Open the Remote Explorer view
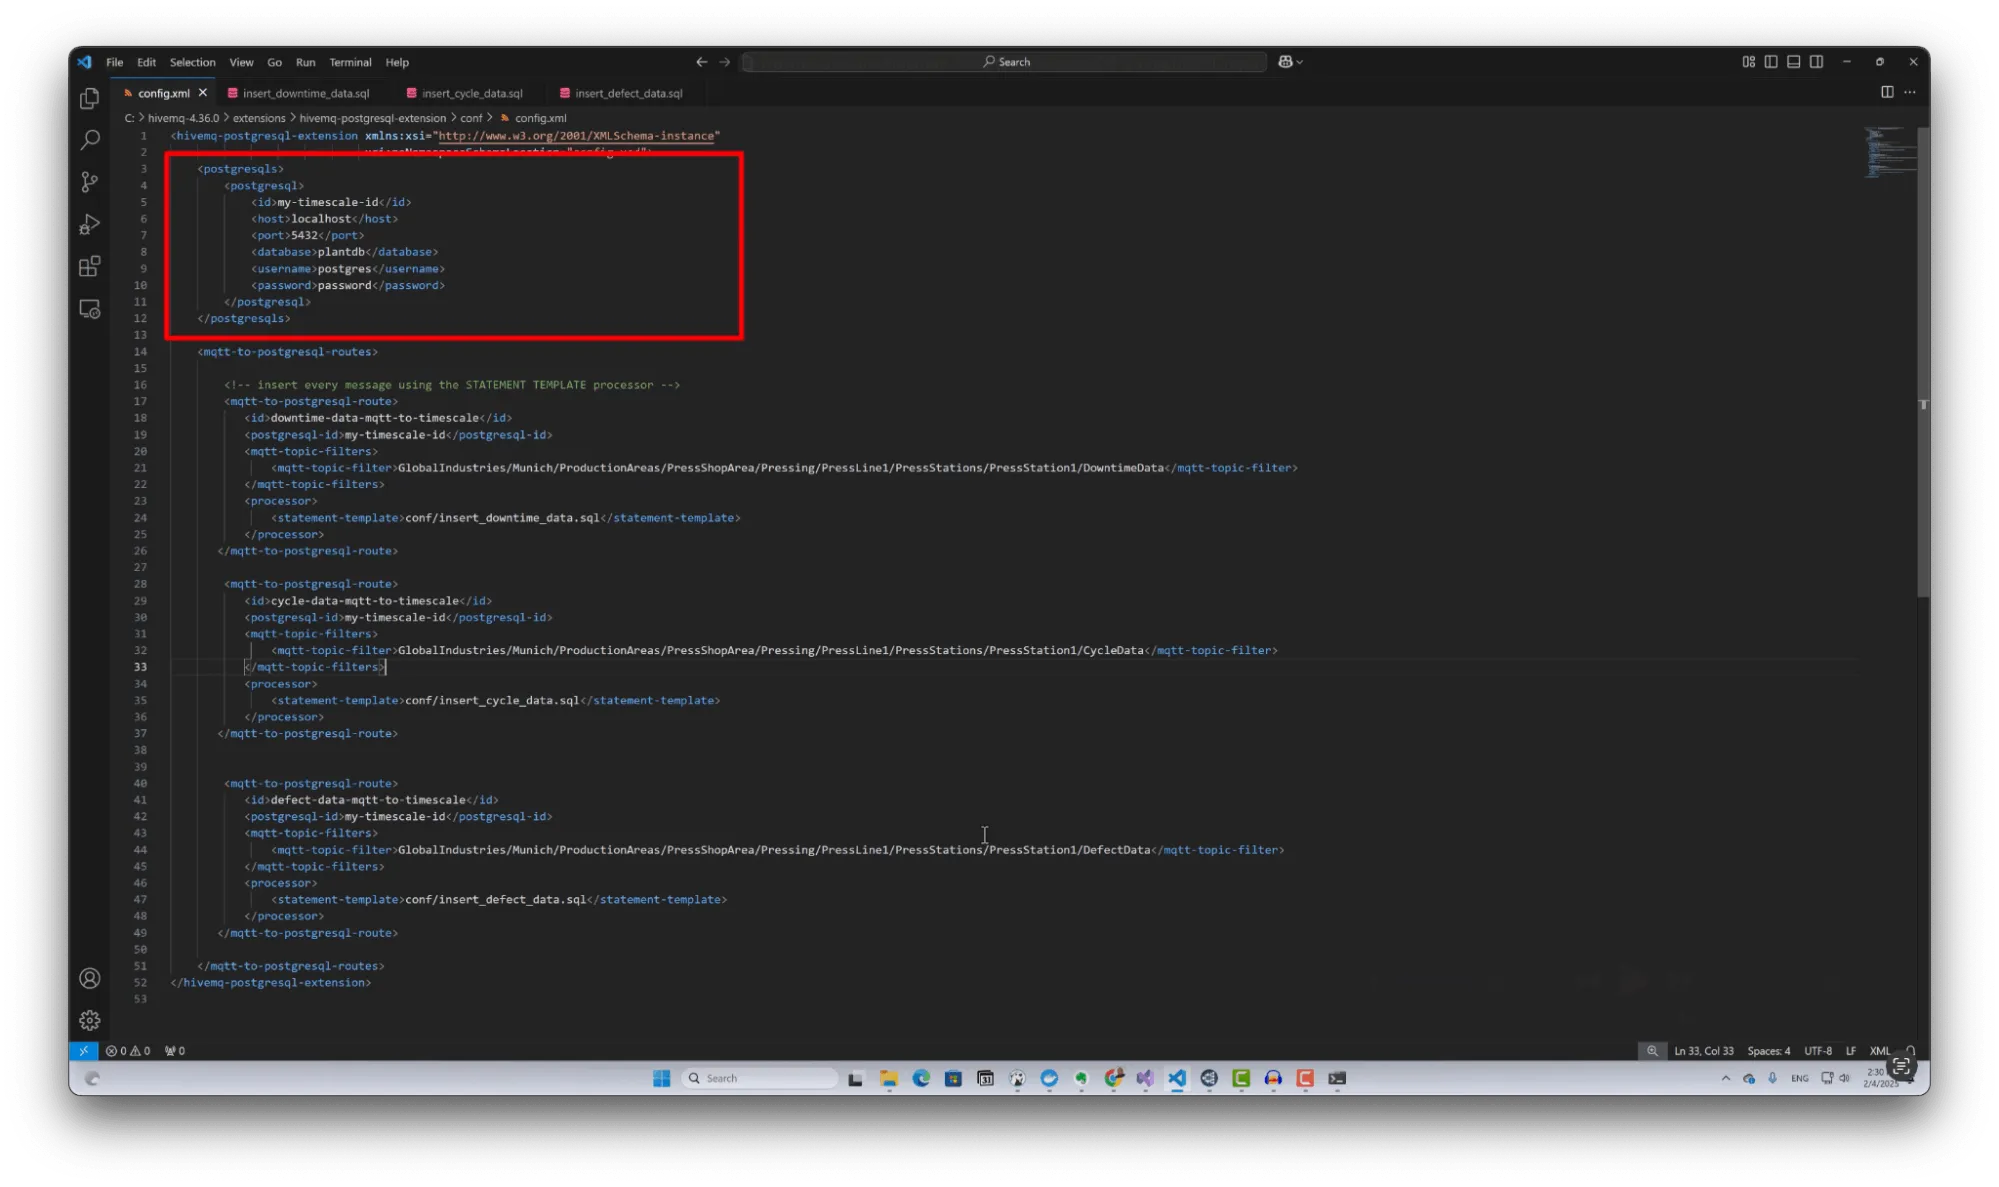This screenshot has width=1999, height=1187. (x=90, y=309)
